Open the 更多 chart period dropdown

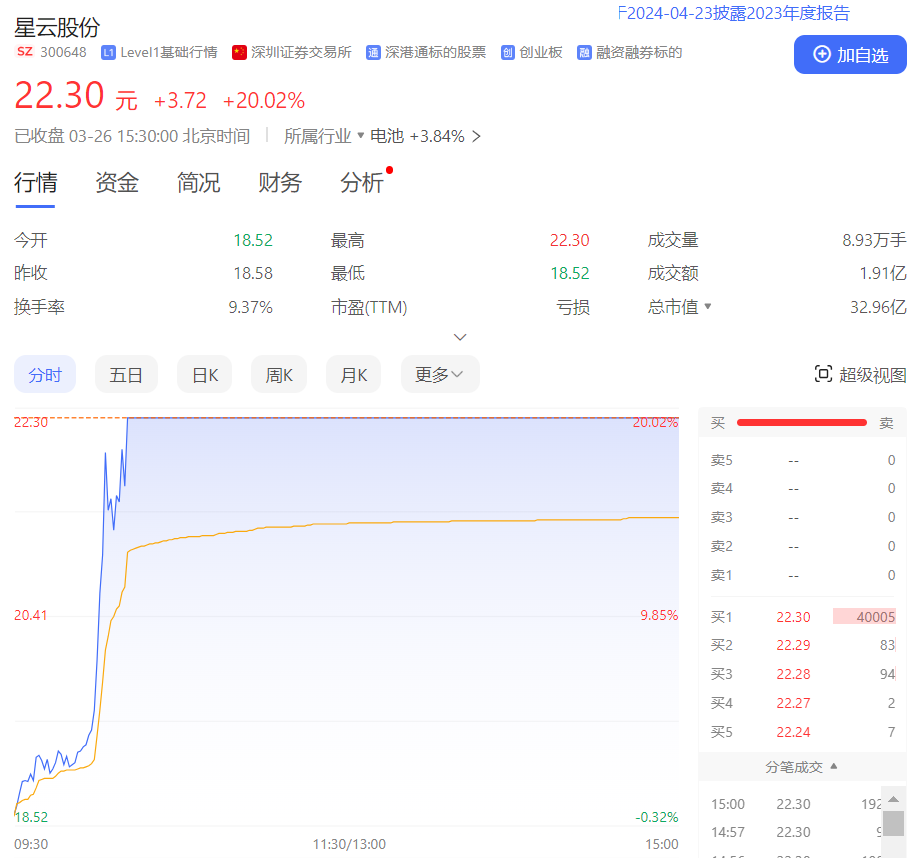[x=440, y=374]
